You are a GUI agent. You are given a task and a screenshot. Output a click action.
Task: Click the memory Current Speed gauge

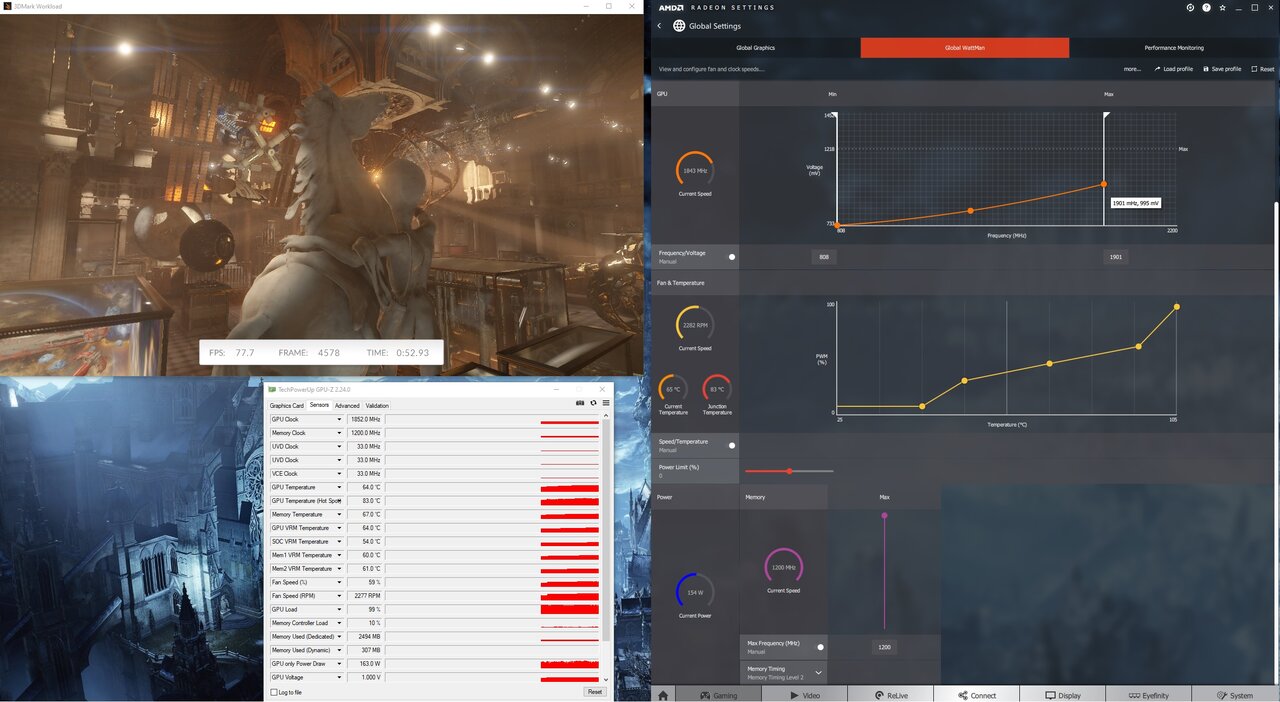point(783,567)
